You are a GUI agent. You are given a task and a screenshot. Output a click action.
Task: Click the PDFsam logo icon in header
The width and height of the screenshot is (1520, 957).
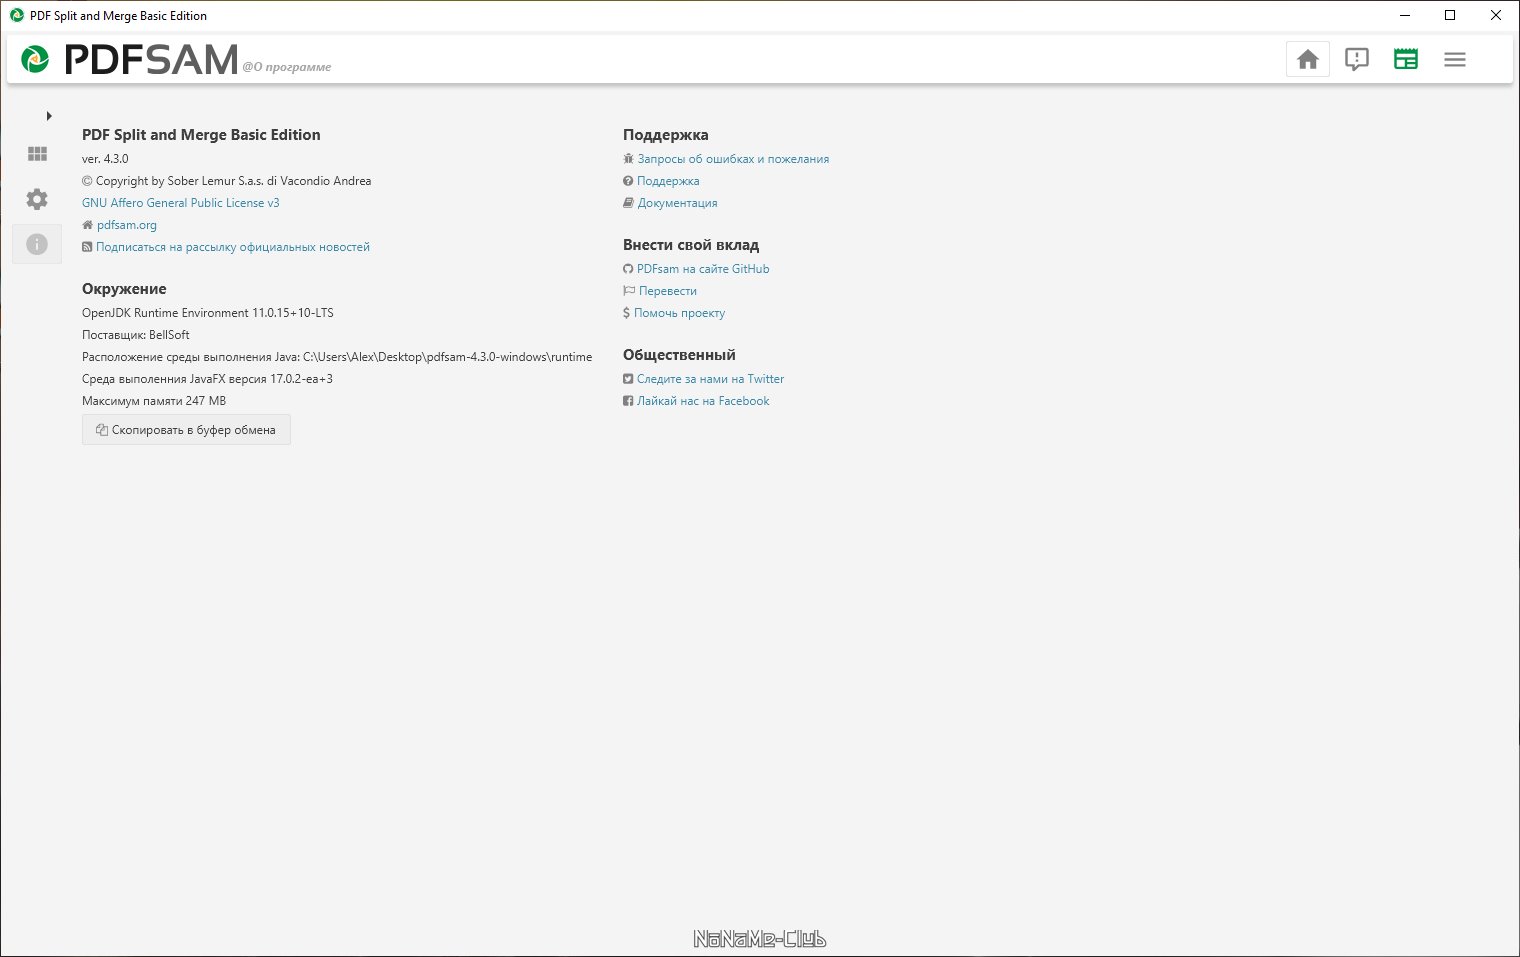(35, 59)
